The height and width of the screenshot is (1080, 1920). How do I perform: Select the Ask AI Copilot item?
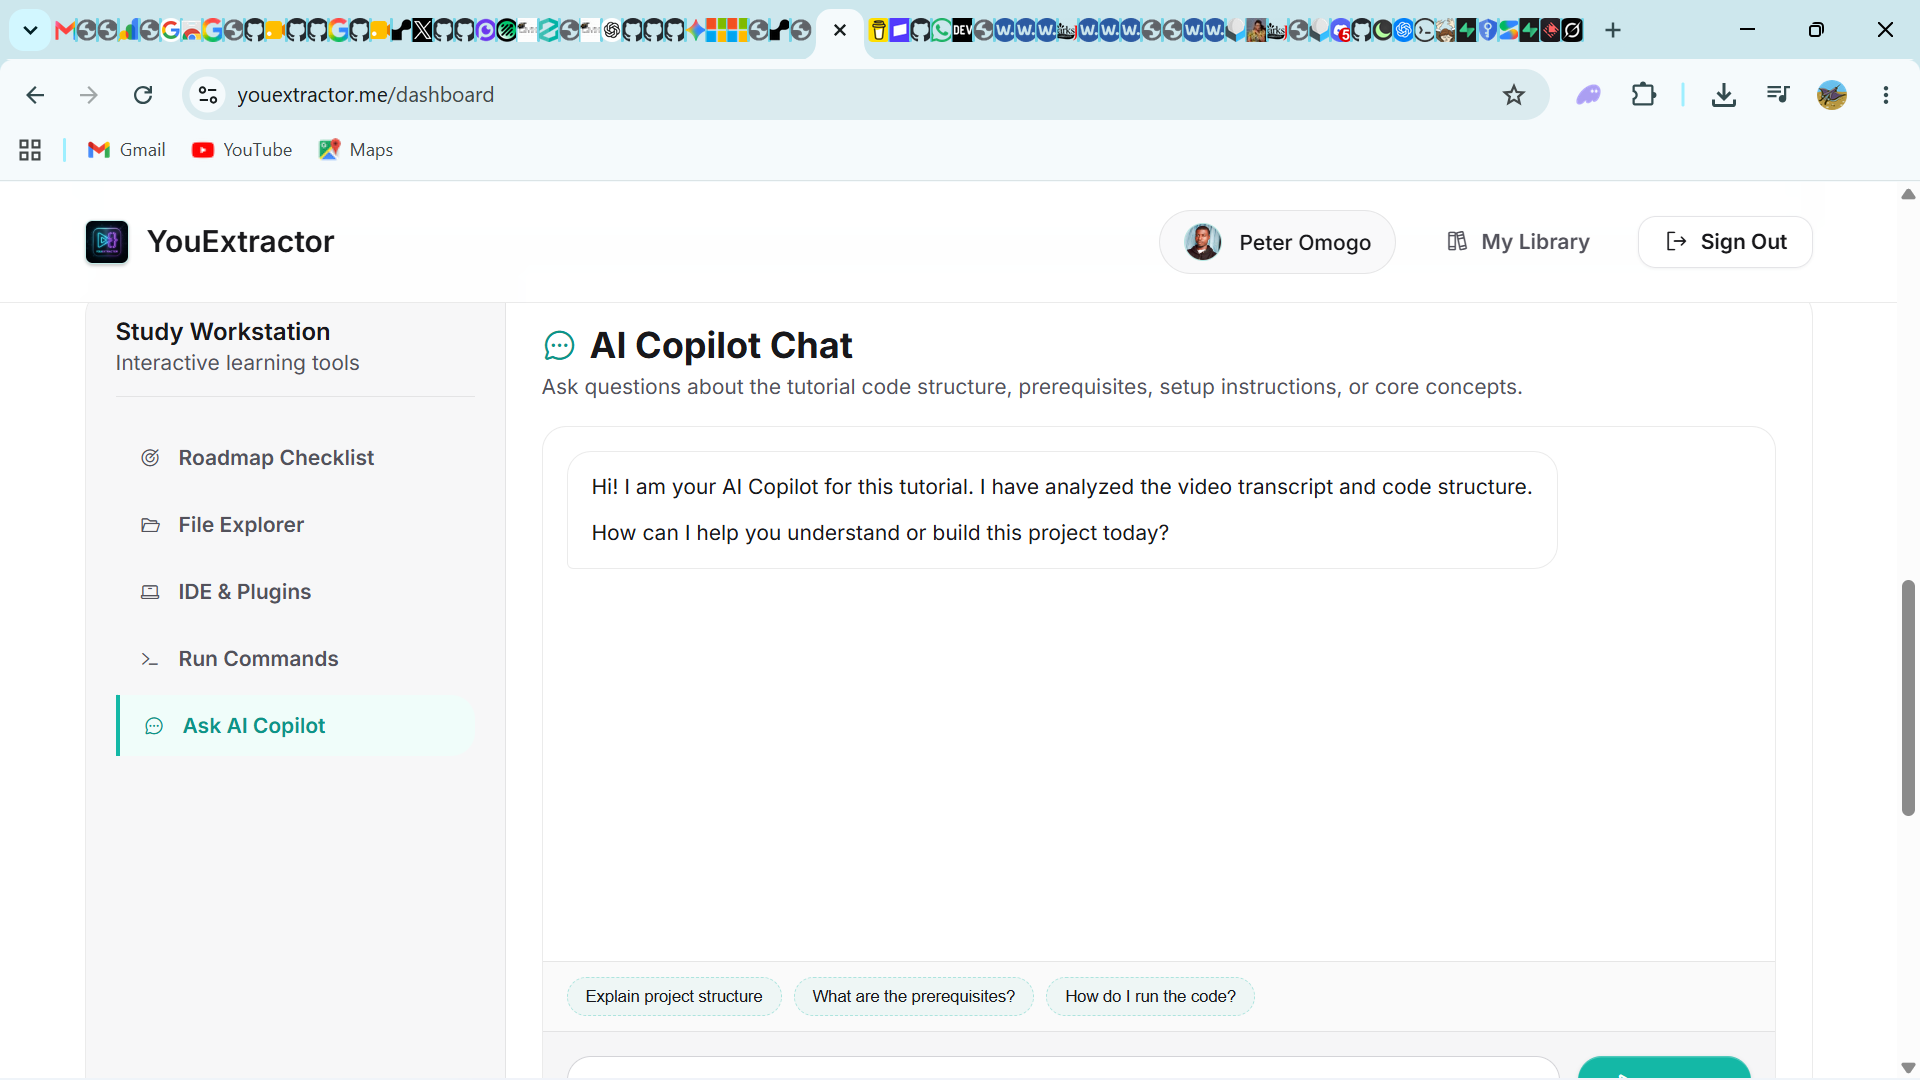pyautogui.click(x=296, y=726)
